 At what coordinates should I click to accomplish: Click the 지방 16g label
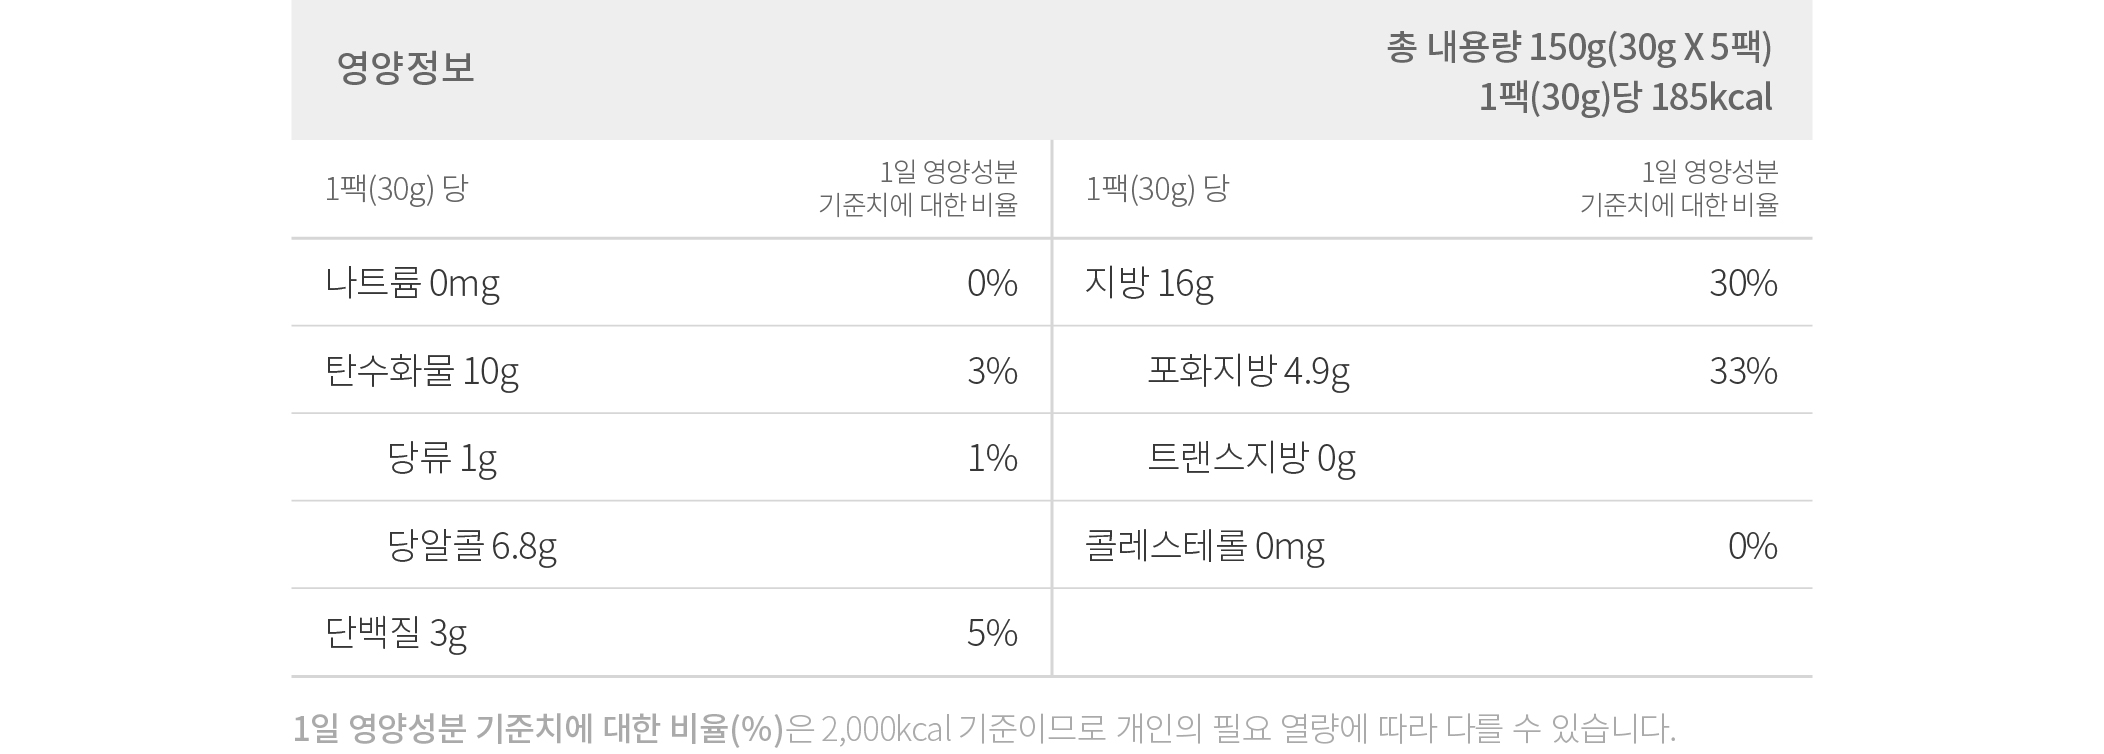tap(1149, 284)
